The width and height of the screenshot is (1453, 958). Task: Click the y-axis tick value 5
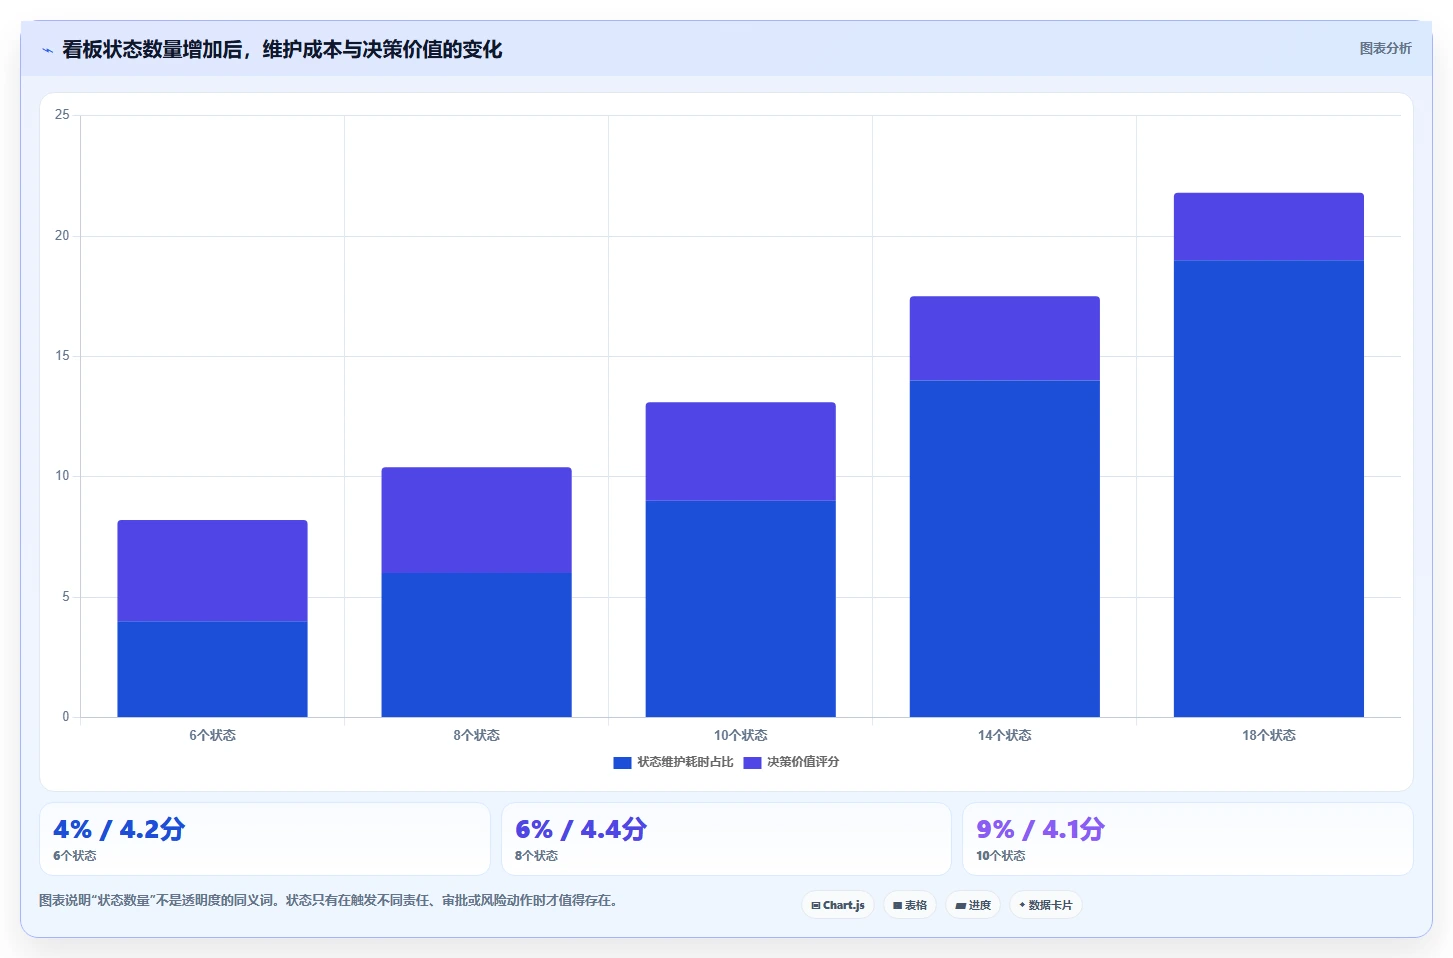[66, 597]
